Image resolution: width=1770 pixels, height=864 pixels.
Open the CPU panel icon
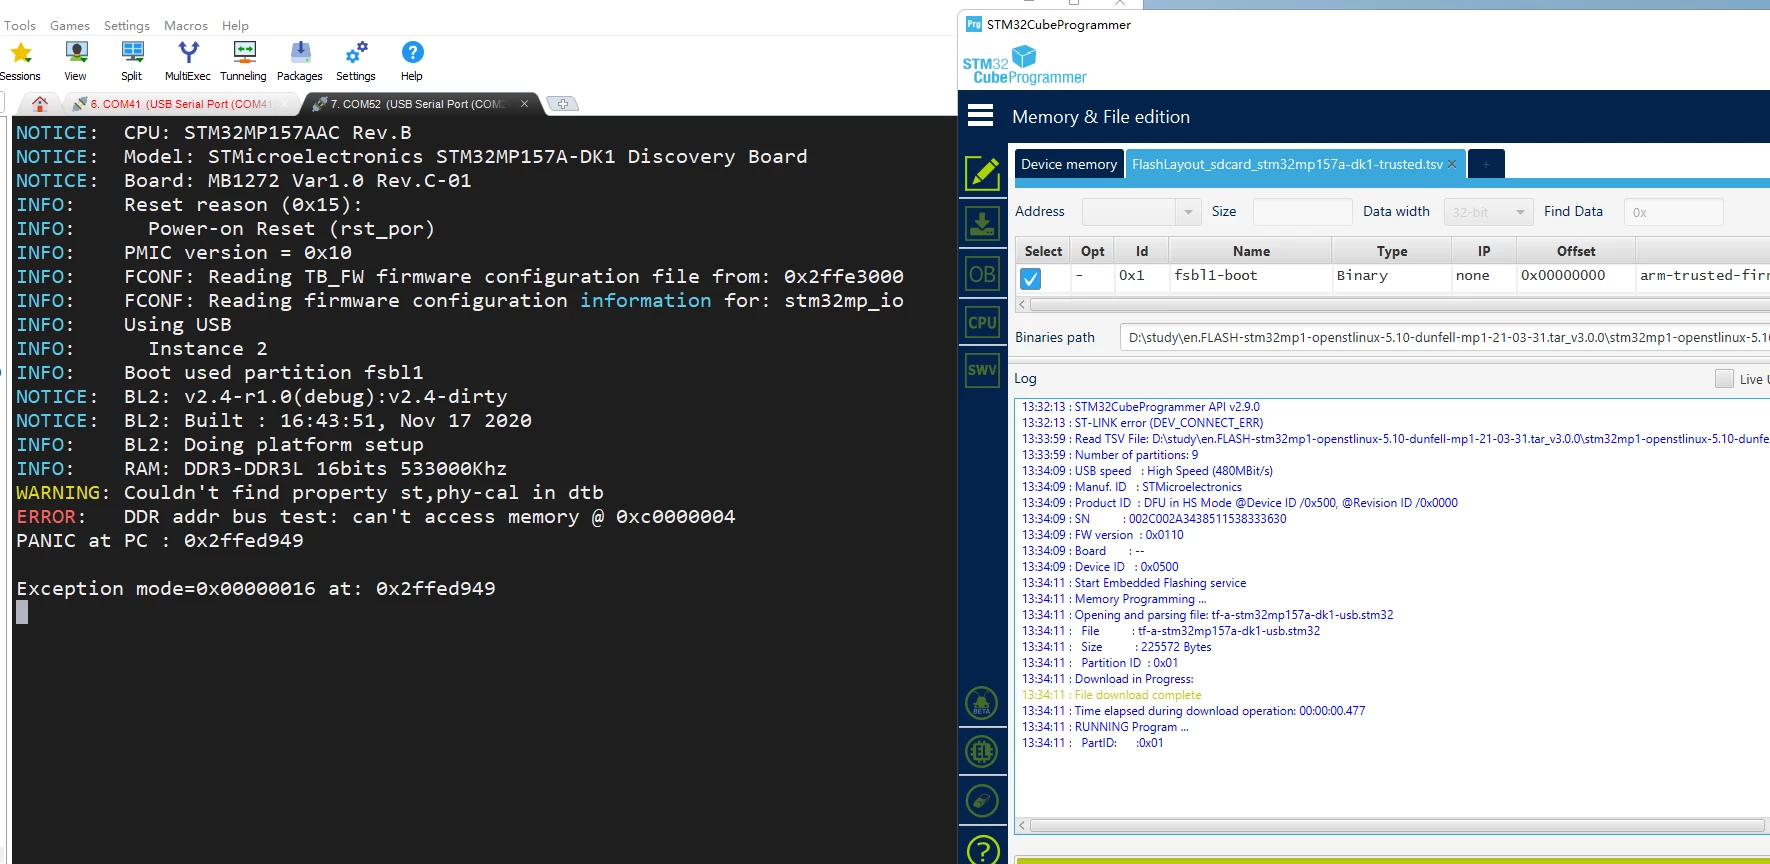point(982,322)
